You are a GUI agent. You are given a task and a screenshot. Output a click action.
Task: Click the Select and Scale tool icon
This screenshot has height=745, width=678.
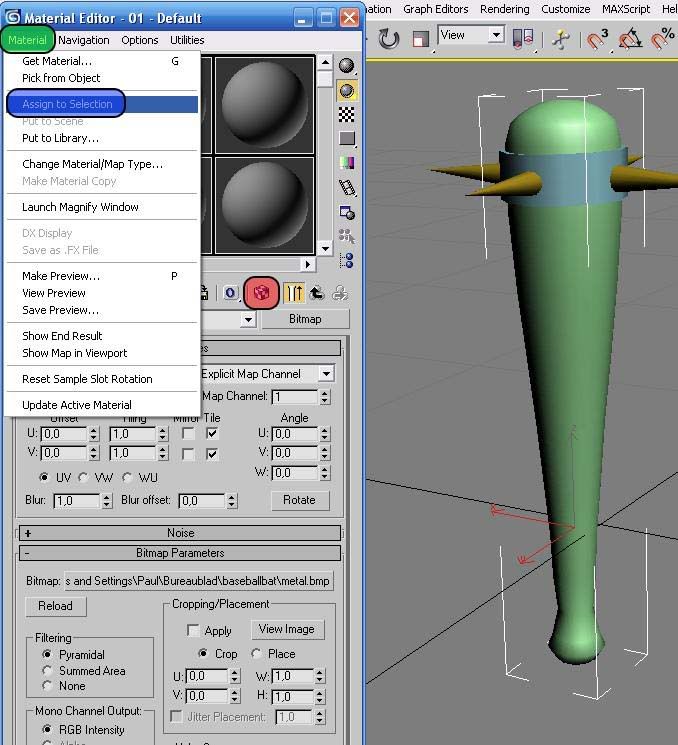[x=420, y=39]
